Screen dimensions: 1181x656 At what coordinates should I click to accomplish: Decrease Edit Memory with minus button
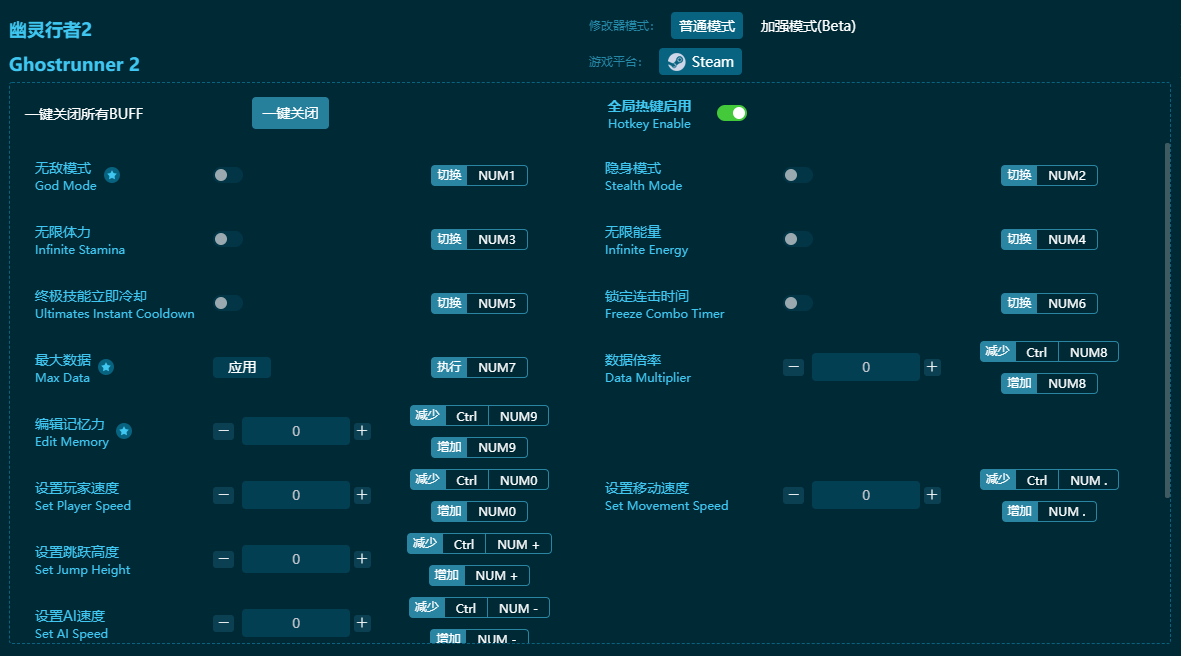pyautogui.click(x=223, y=431)
